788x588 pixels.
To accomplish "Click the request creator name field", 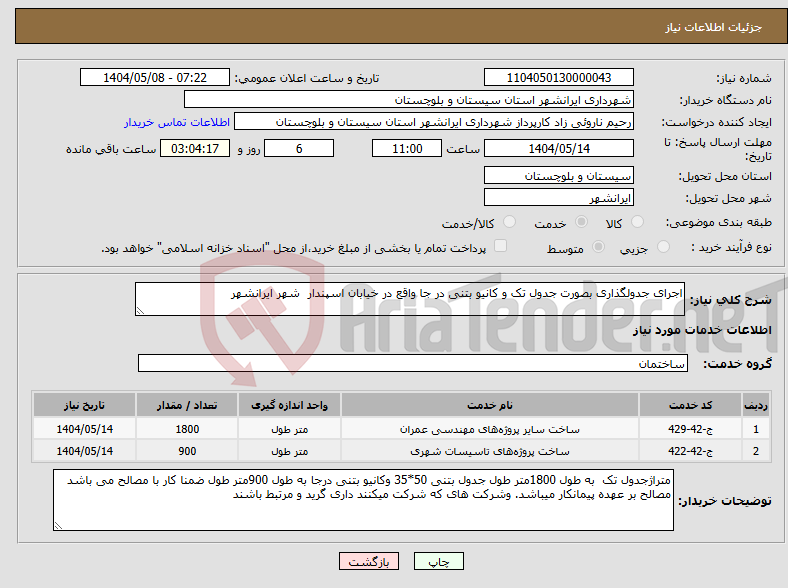I will [x=434, y=122].
